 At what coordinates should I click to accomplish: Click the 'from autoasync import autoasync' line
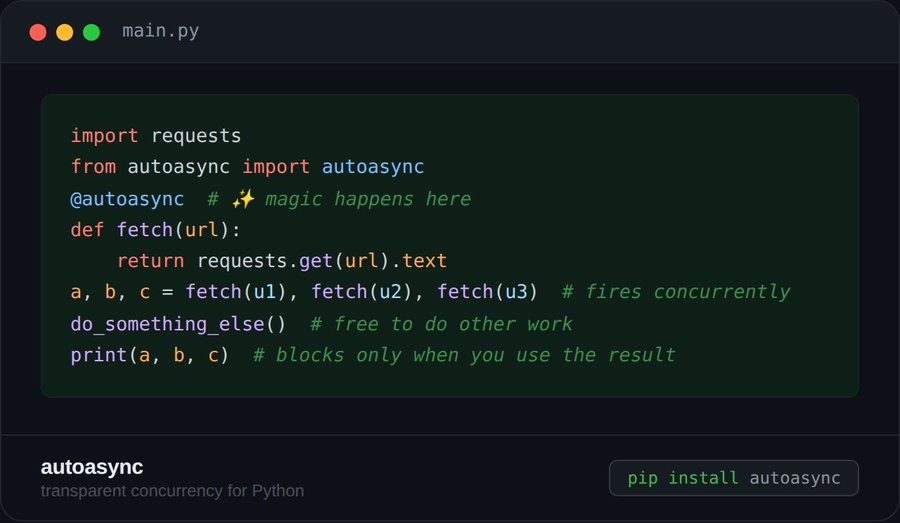tap(247, 167)
